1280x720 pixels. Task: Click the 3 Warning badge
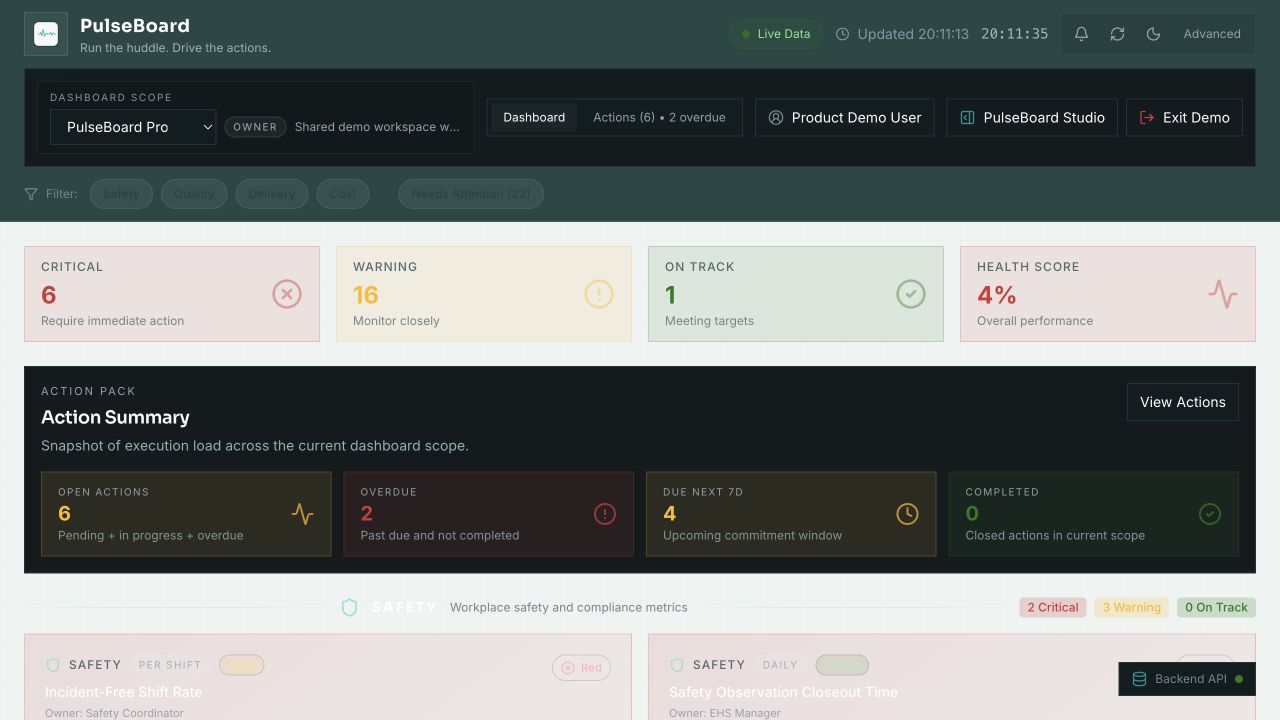1132,607
